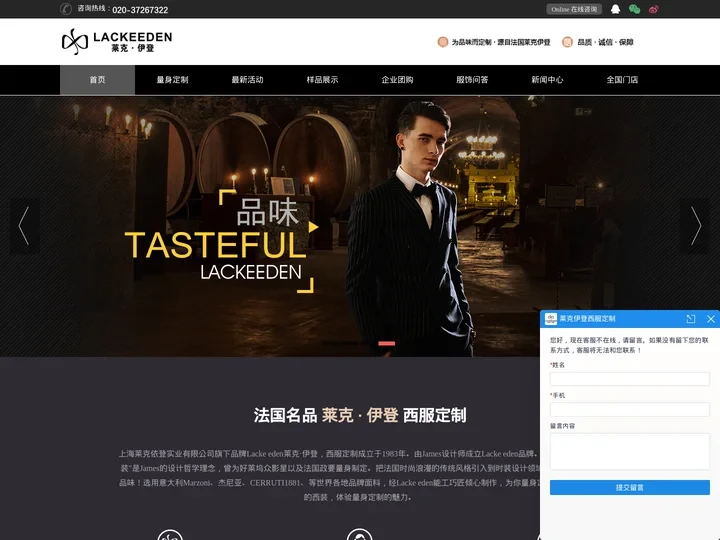Show previous banner slide arrow

point(24,225)
